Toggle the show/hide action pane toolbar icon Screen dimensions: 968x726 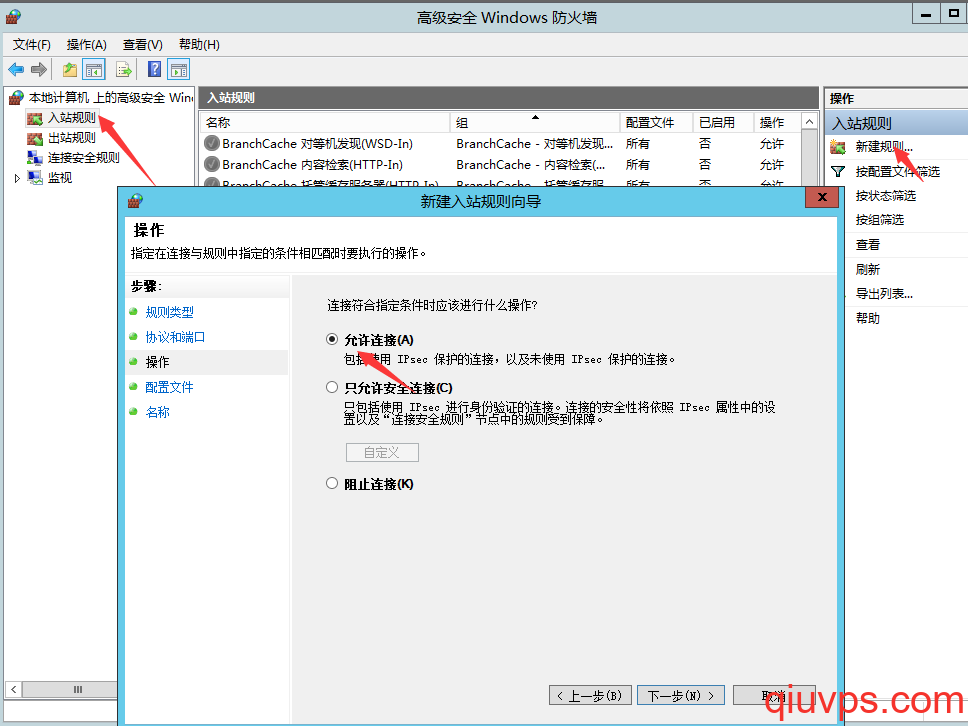pos(179,69)
